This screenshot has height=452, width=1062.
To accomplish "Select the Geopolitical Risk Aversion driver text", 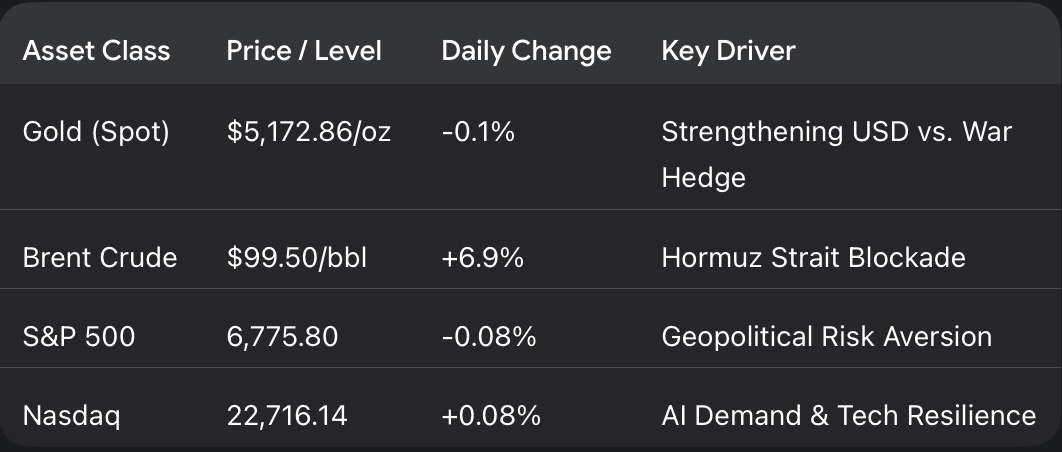I will (x=826, y=337).
